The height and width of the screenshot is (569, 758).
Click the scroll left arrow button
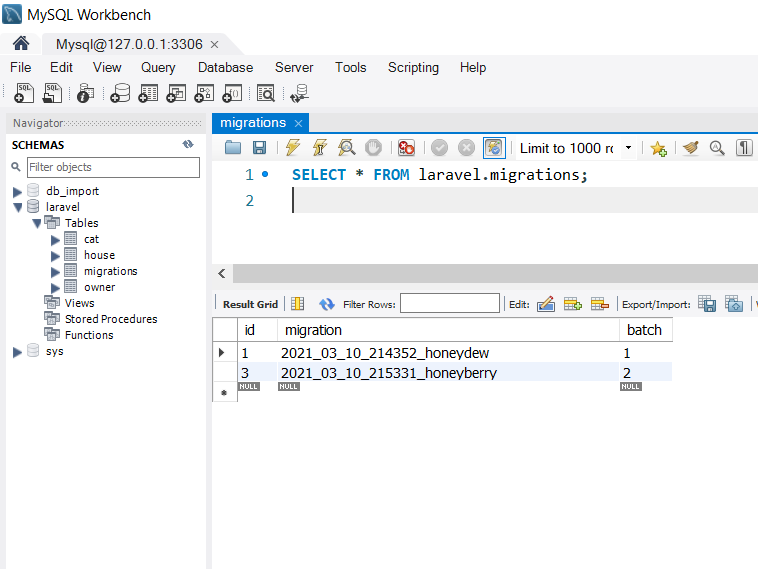(222, 274)
